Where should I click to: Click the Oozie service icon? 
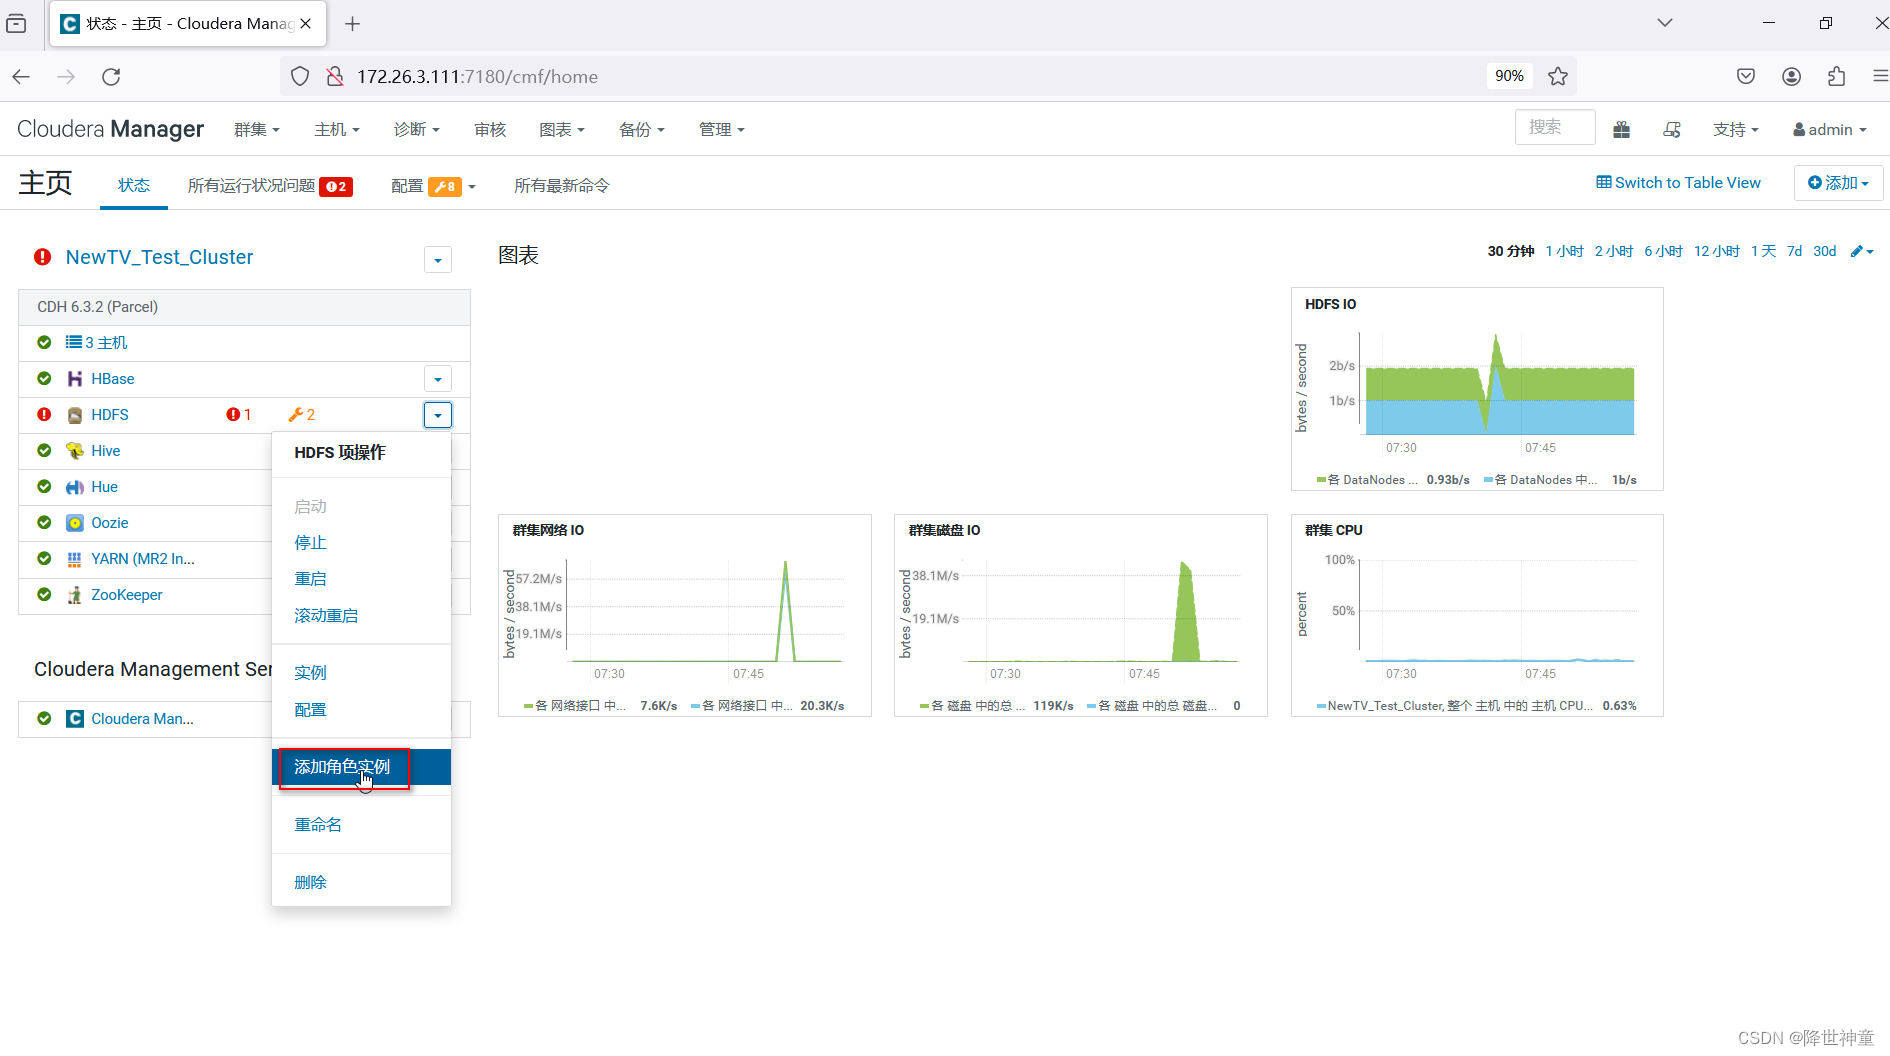pos(74,523)
